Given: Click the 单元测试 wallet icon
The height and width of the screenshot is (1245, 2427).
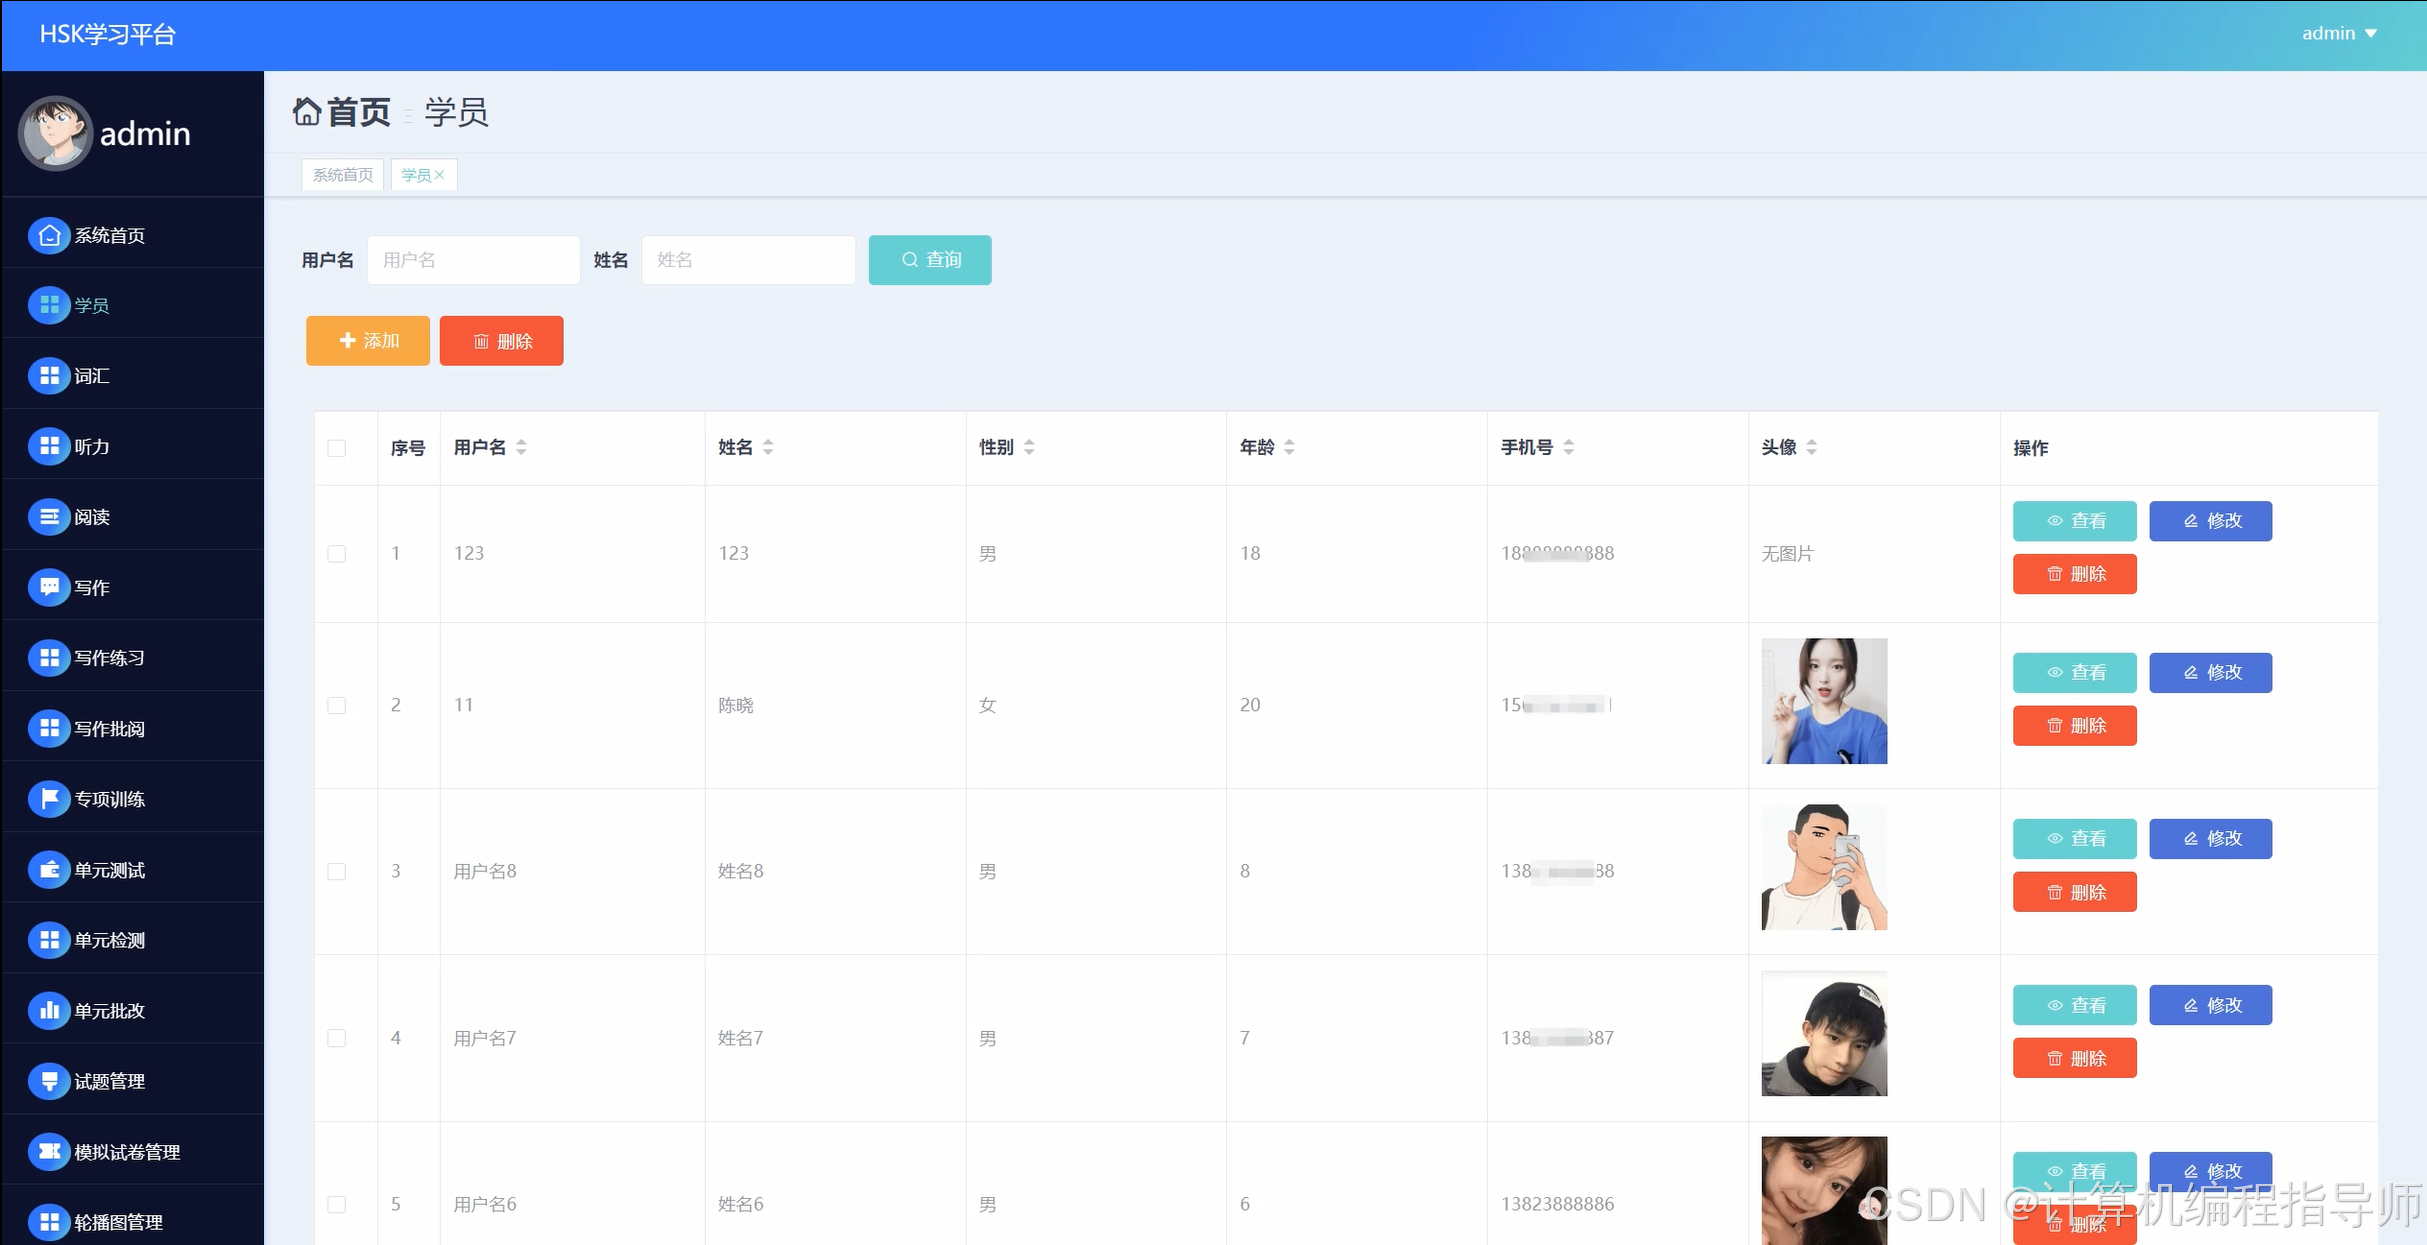Looking at the screenshot, I should pyautogui.click(x=48, y=870).
